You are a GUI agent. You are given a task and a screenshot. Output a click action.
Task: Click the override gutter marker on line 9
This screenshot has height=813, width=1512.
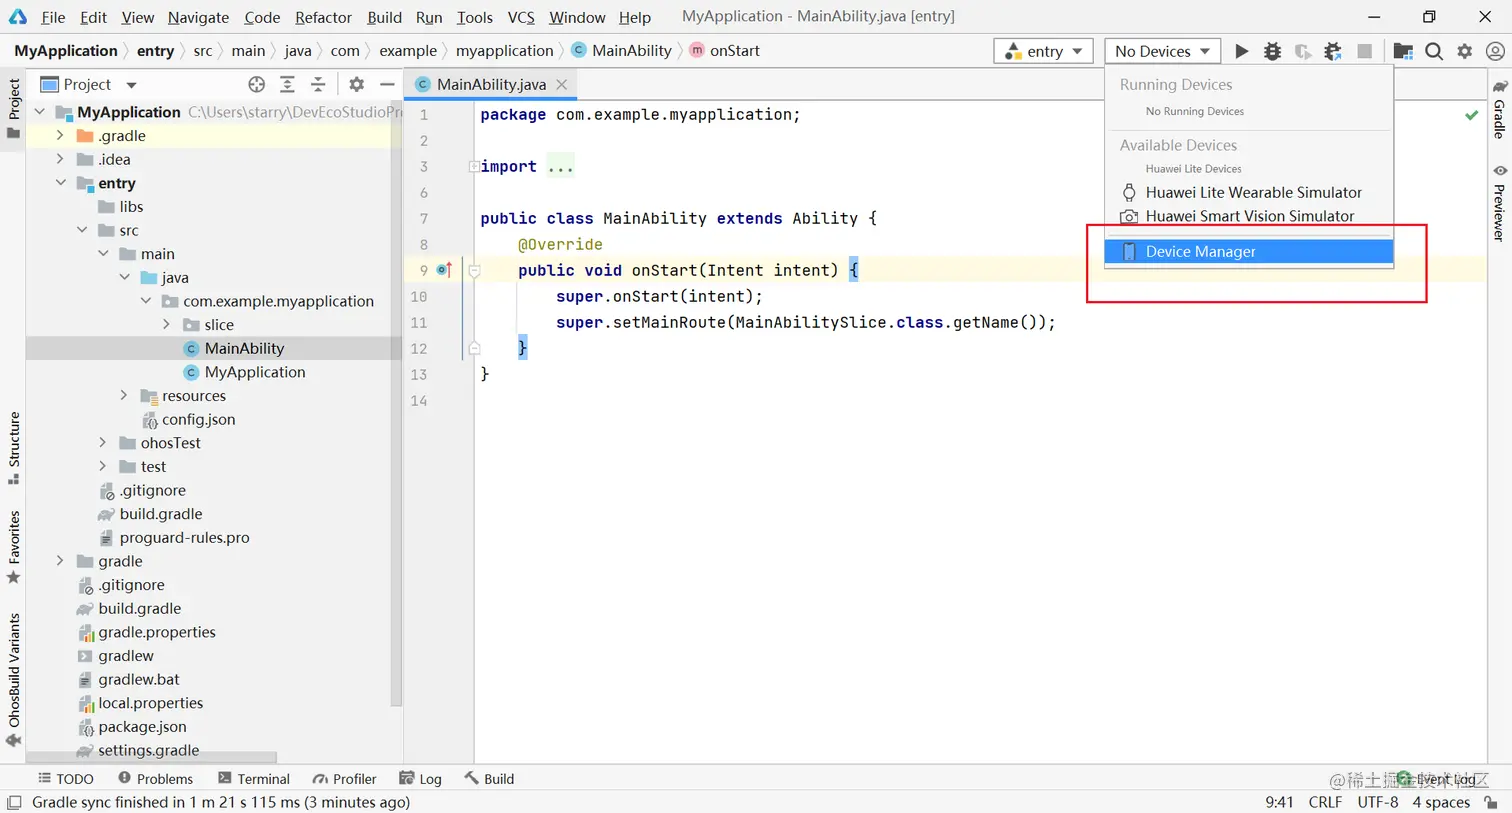[445, 270]
